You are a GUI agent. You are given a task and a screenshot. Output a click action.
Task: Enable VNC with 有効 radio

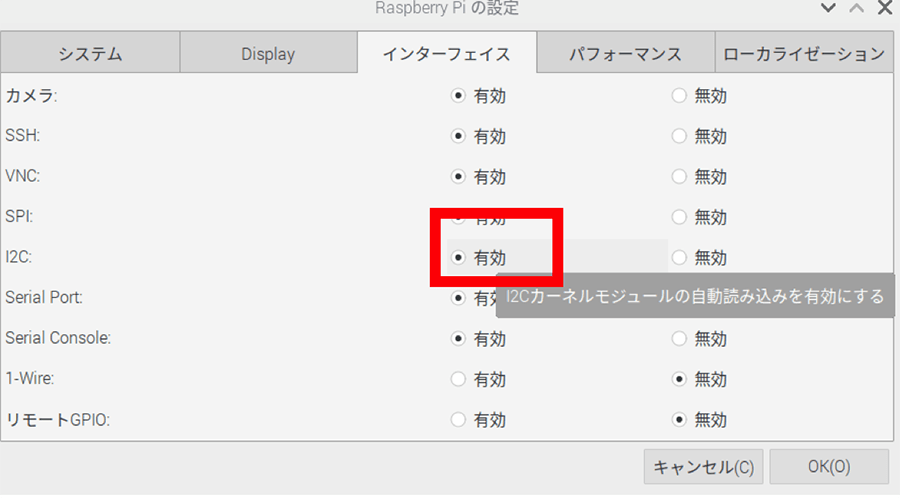point(458,176)
